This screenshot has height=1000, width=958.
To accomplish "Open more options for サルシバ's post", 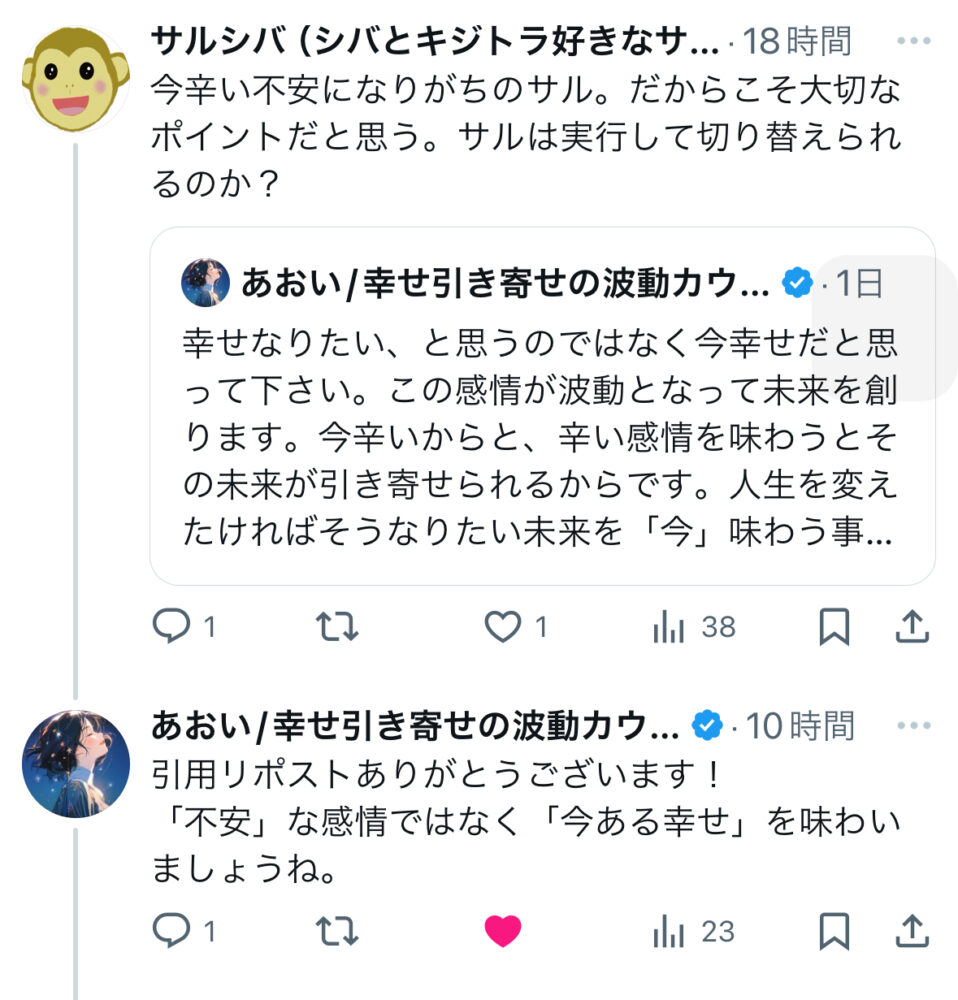I will pos(914,42).
